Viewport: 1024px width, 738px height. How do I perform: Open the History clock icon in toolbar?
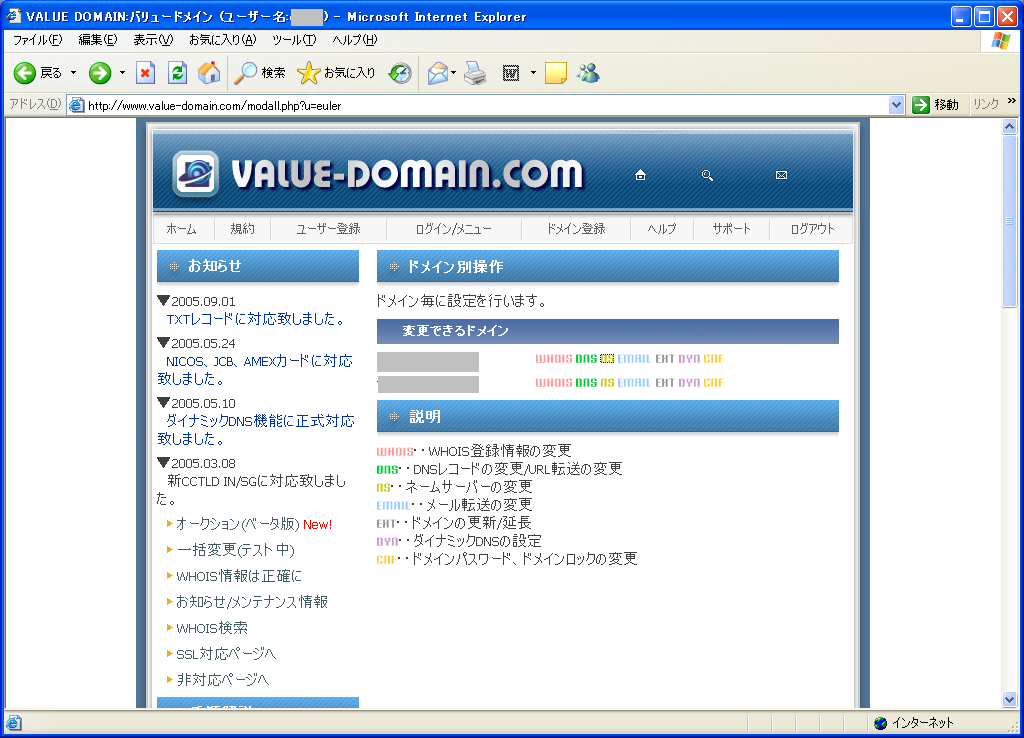[x=400, y=73]
